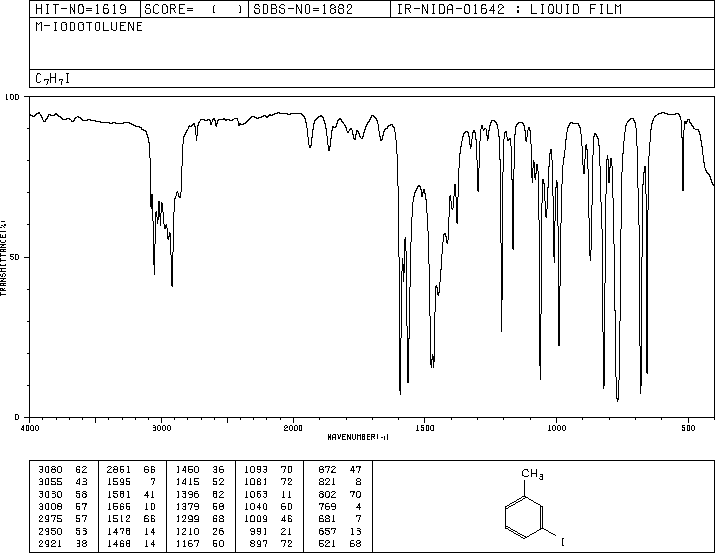Click the IR-NIDA-01642 : LIQUID FILM label

click(x=509, y=9)
